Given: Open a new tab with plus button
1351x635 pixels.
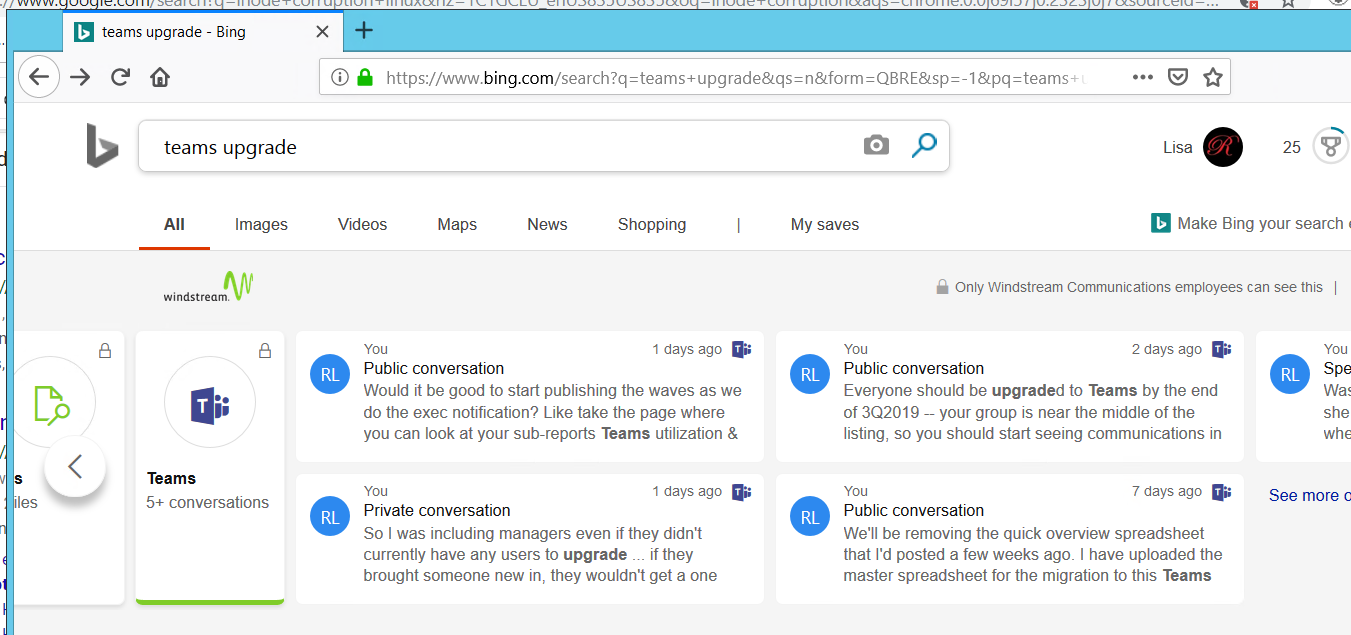Looking at the screenshot, I should (x=364, y=31).
